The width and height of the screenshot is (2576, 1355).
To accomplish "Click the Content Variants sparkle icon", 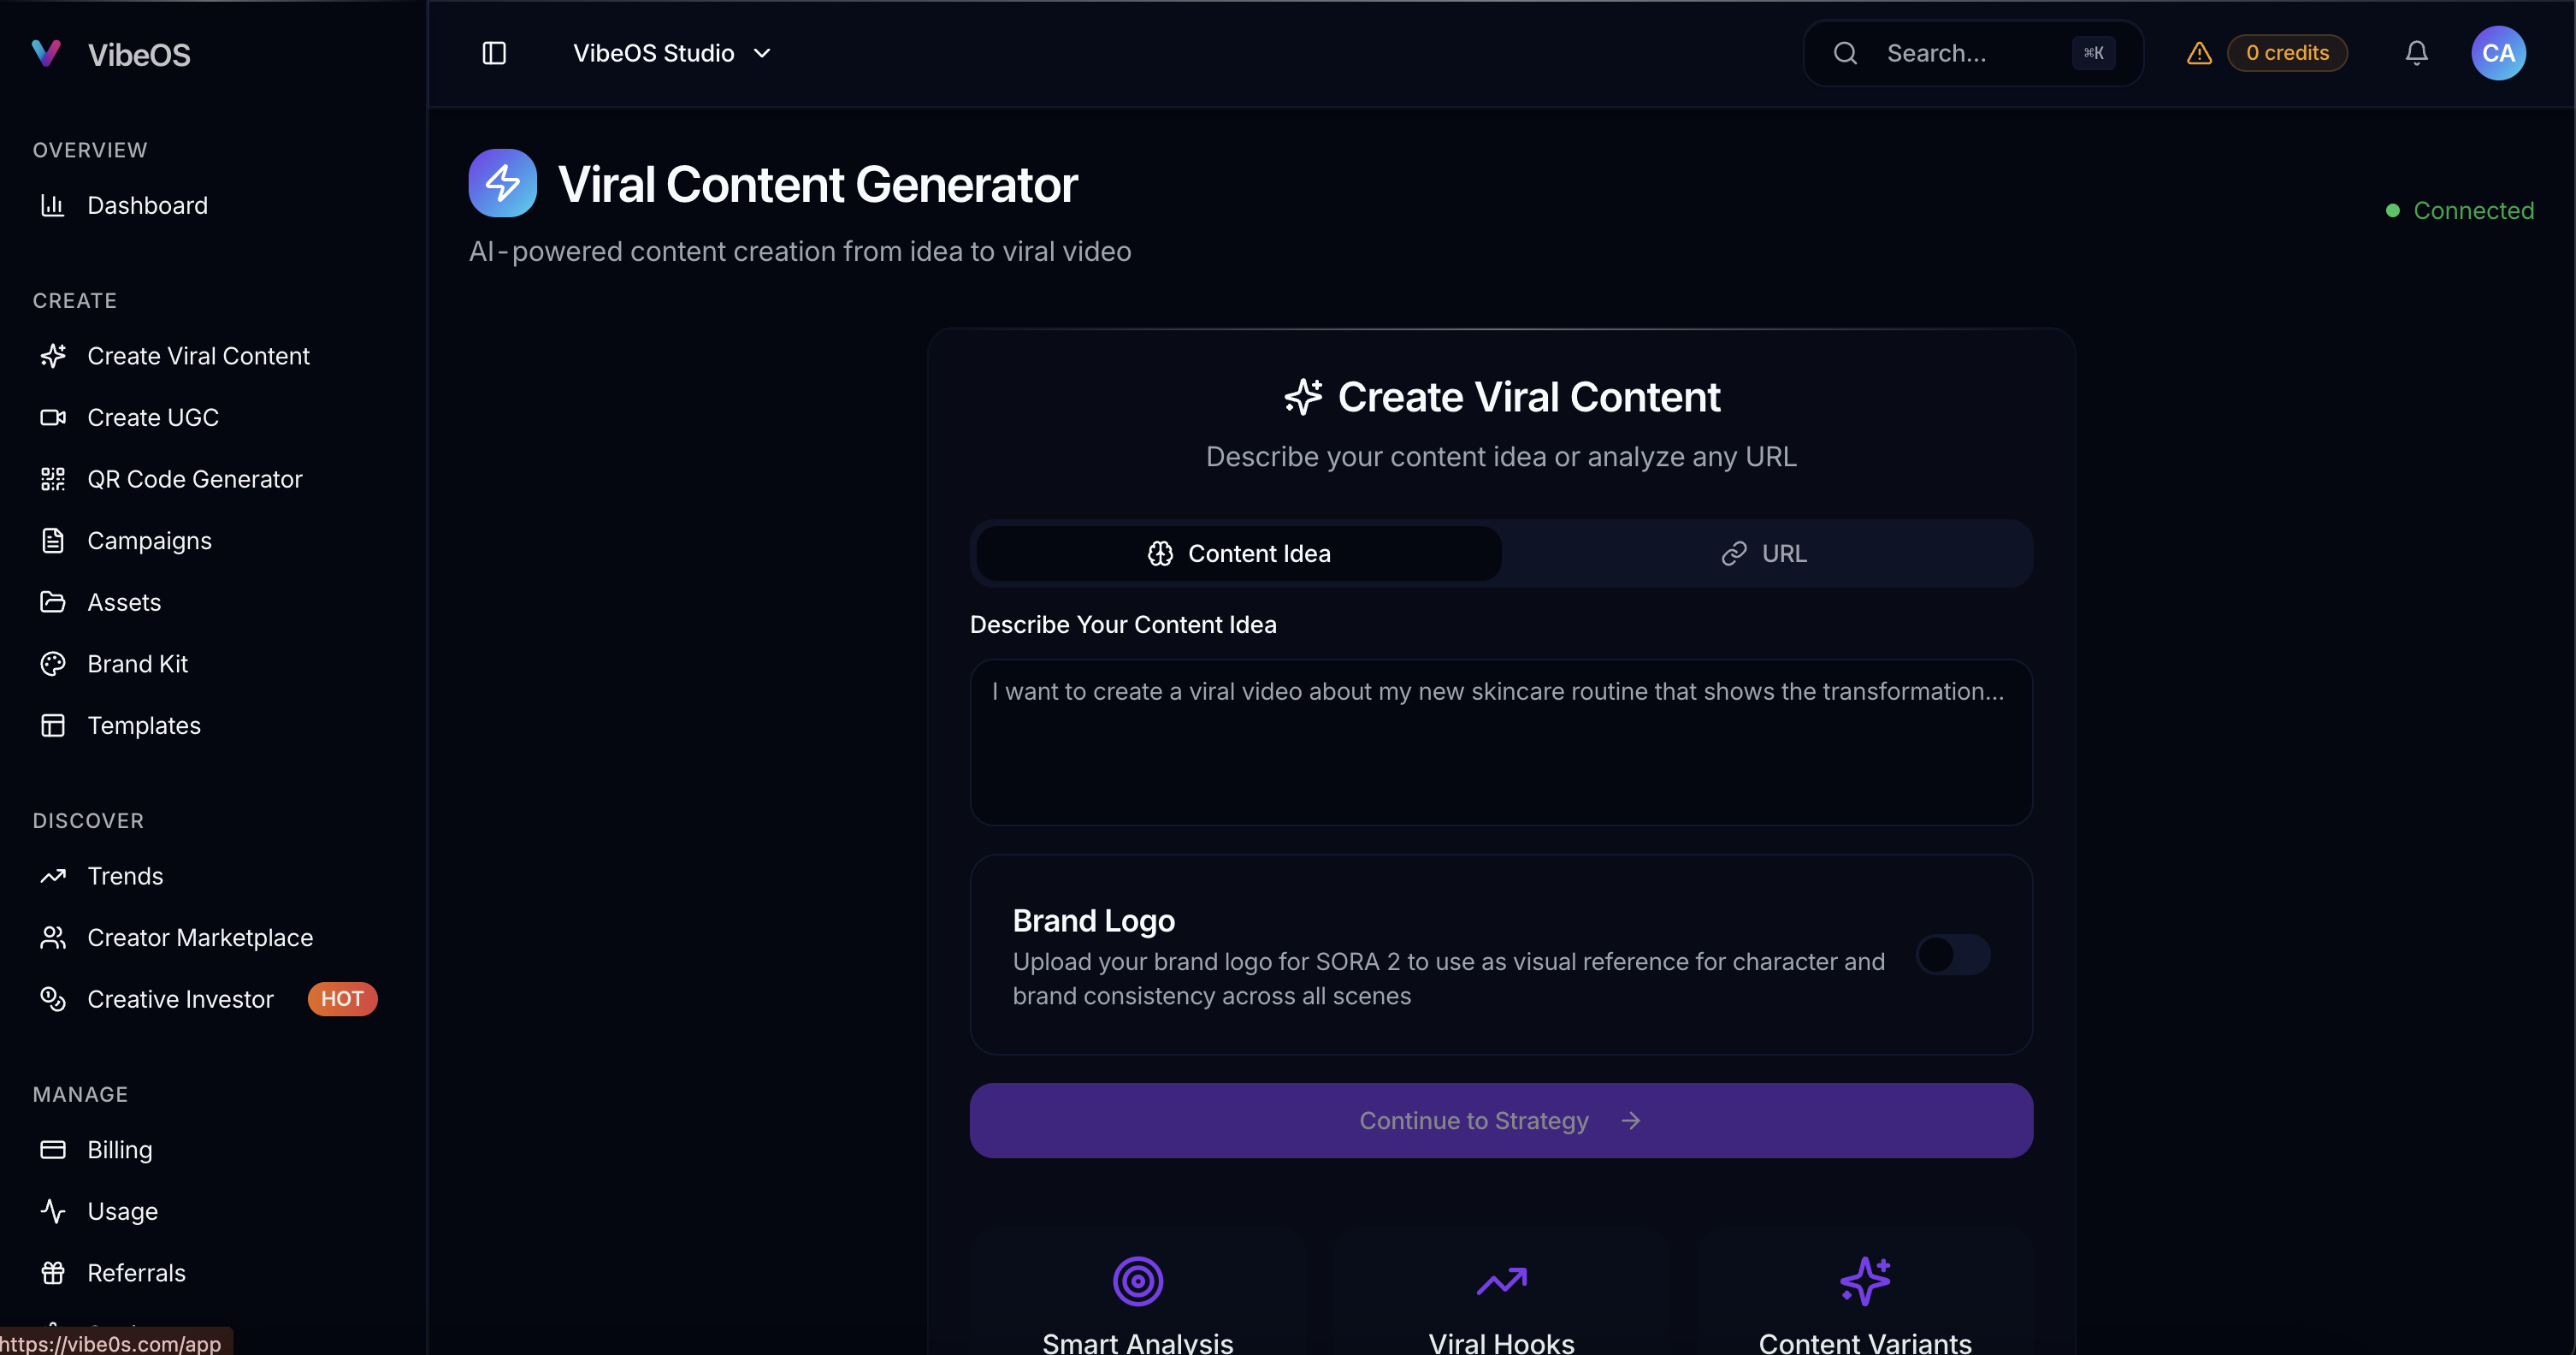I will point(1865,1280).
